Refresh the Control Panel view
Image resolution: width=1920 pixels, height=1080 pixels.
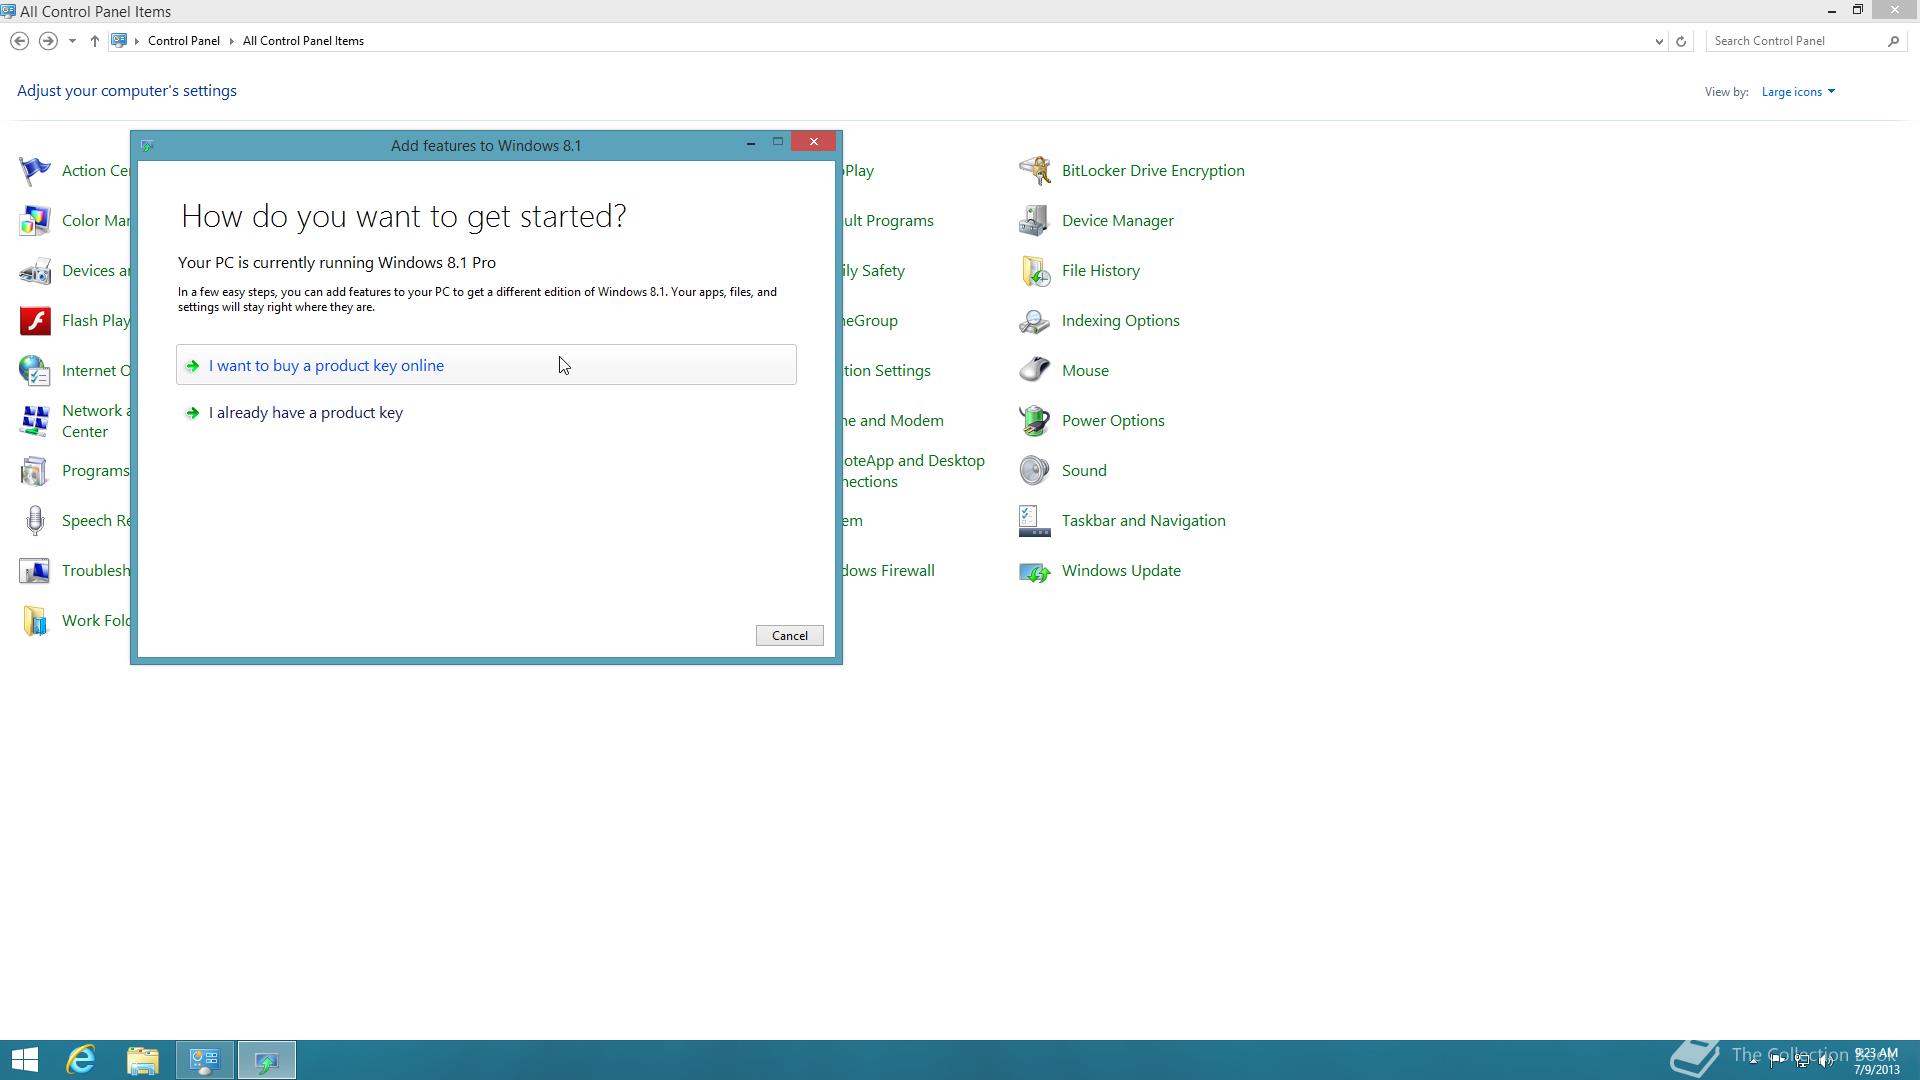coord(1681,41)
